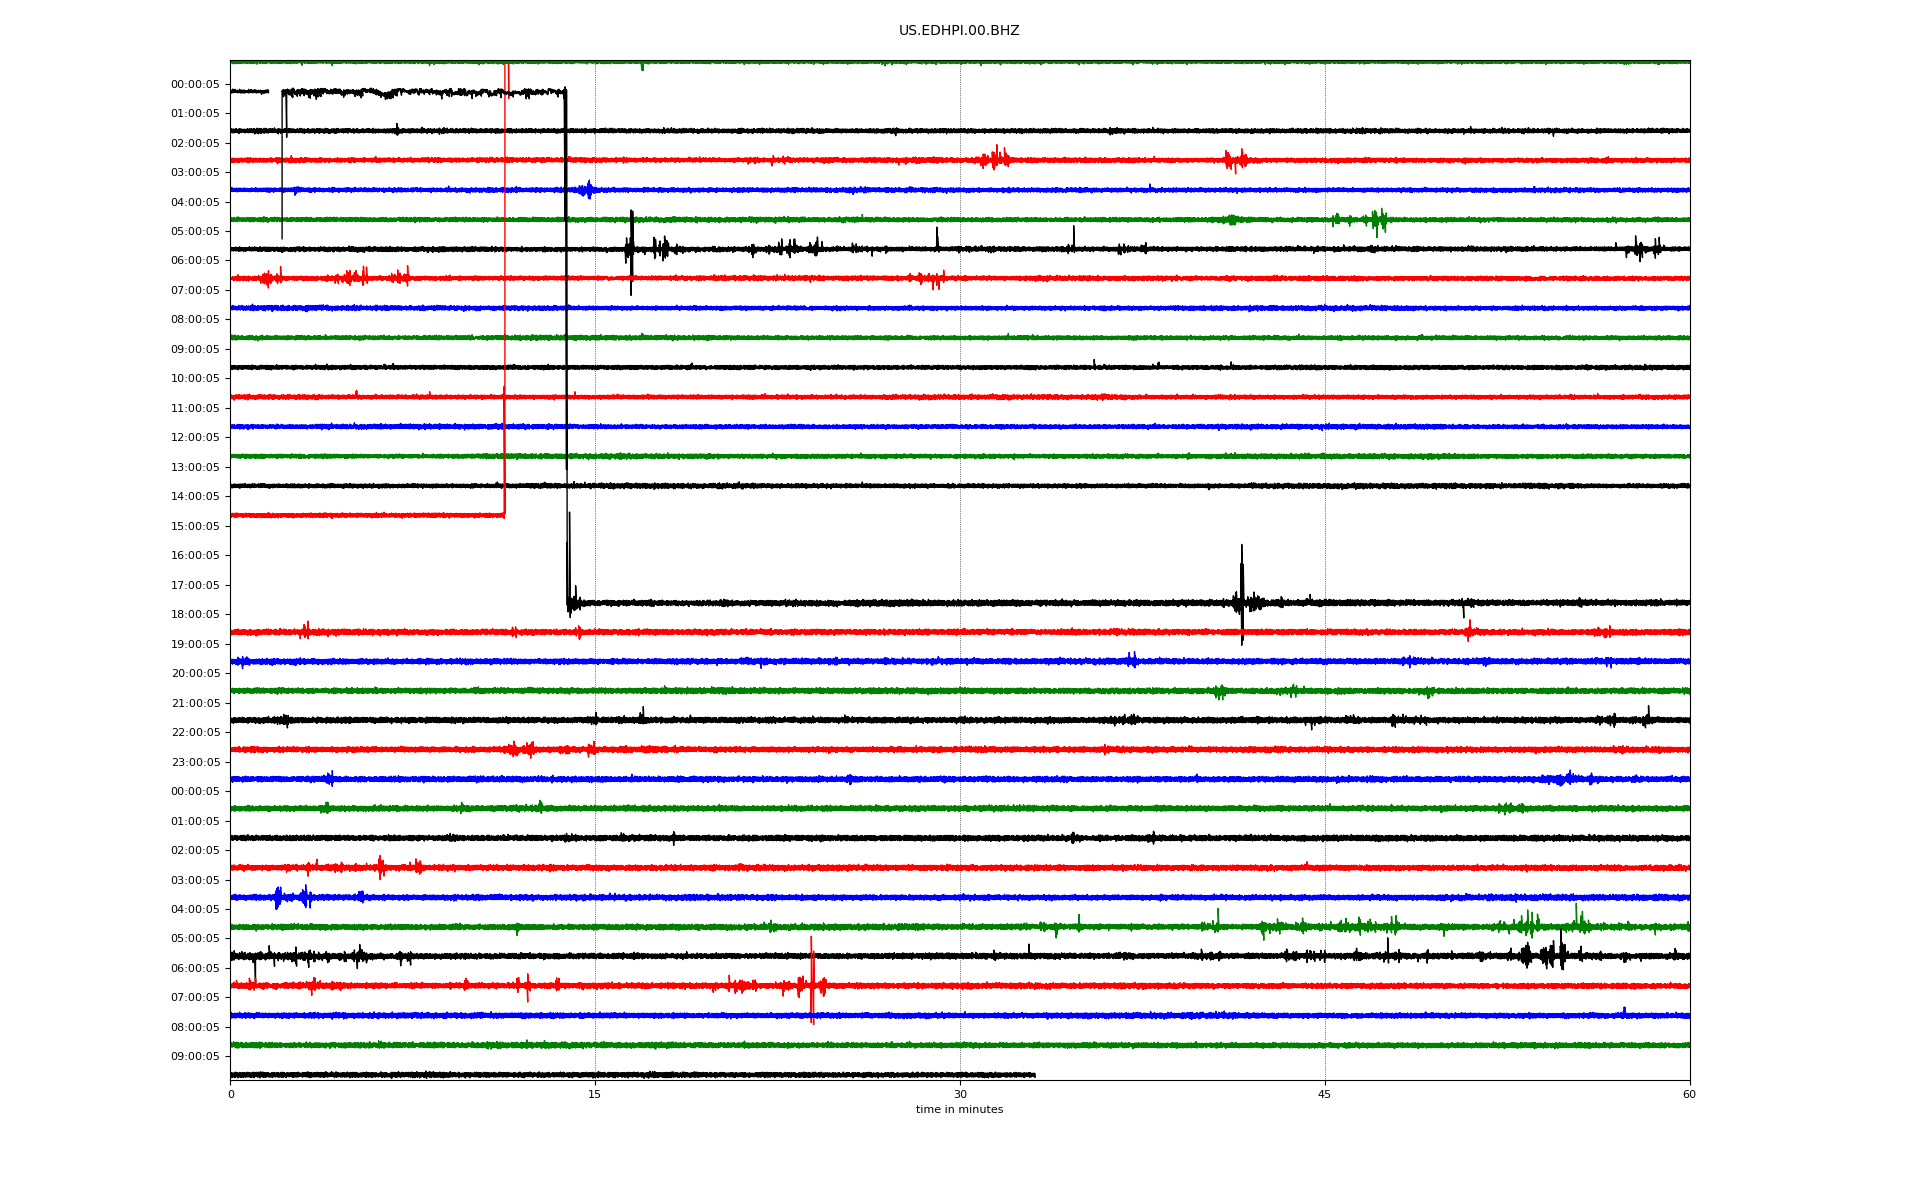Select the 60 tick label on the x-axis
The height and width of the screenshot is (1200, 1920).
(1689, 1094)
